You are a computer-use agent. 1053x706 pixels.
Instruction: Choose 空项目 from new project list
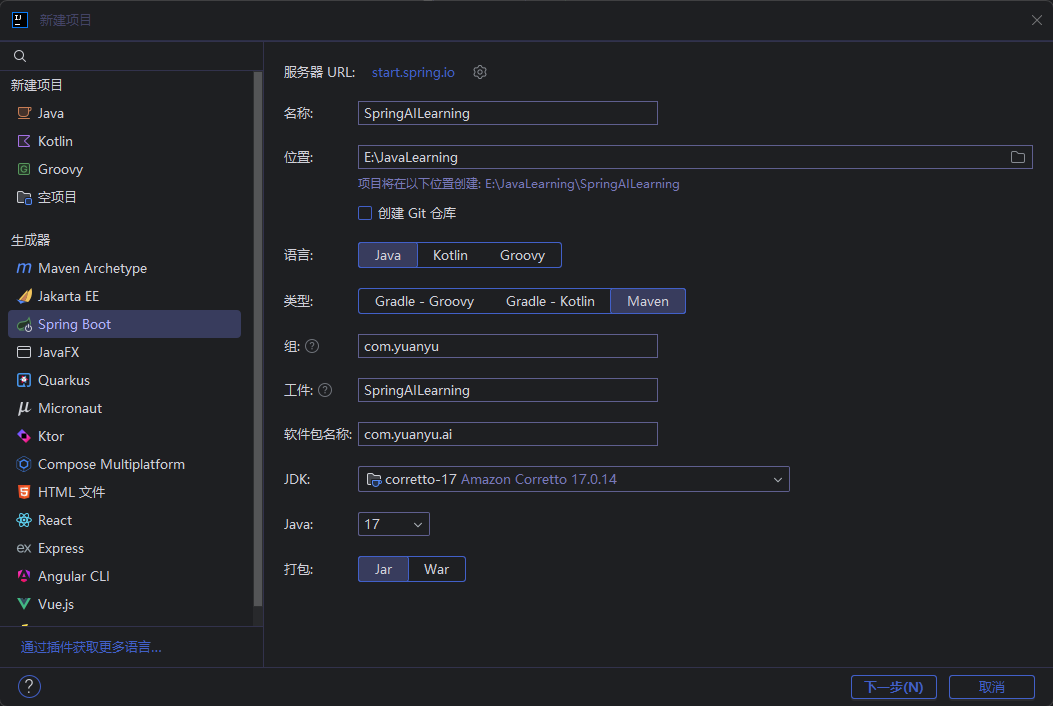(57, 197)
